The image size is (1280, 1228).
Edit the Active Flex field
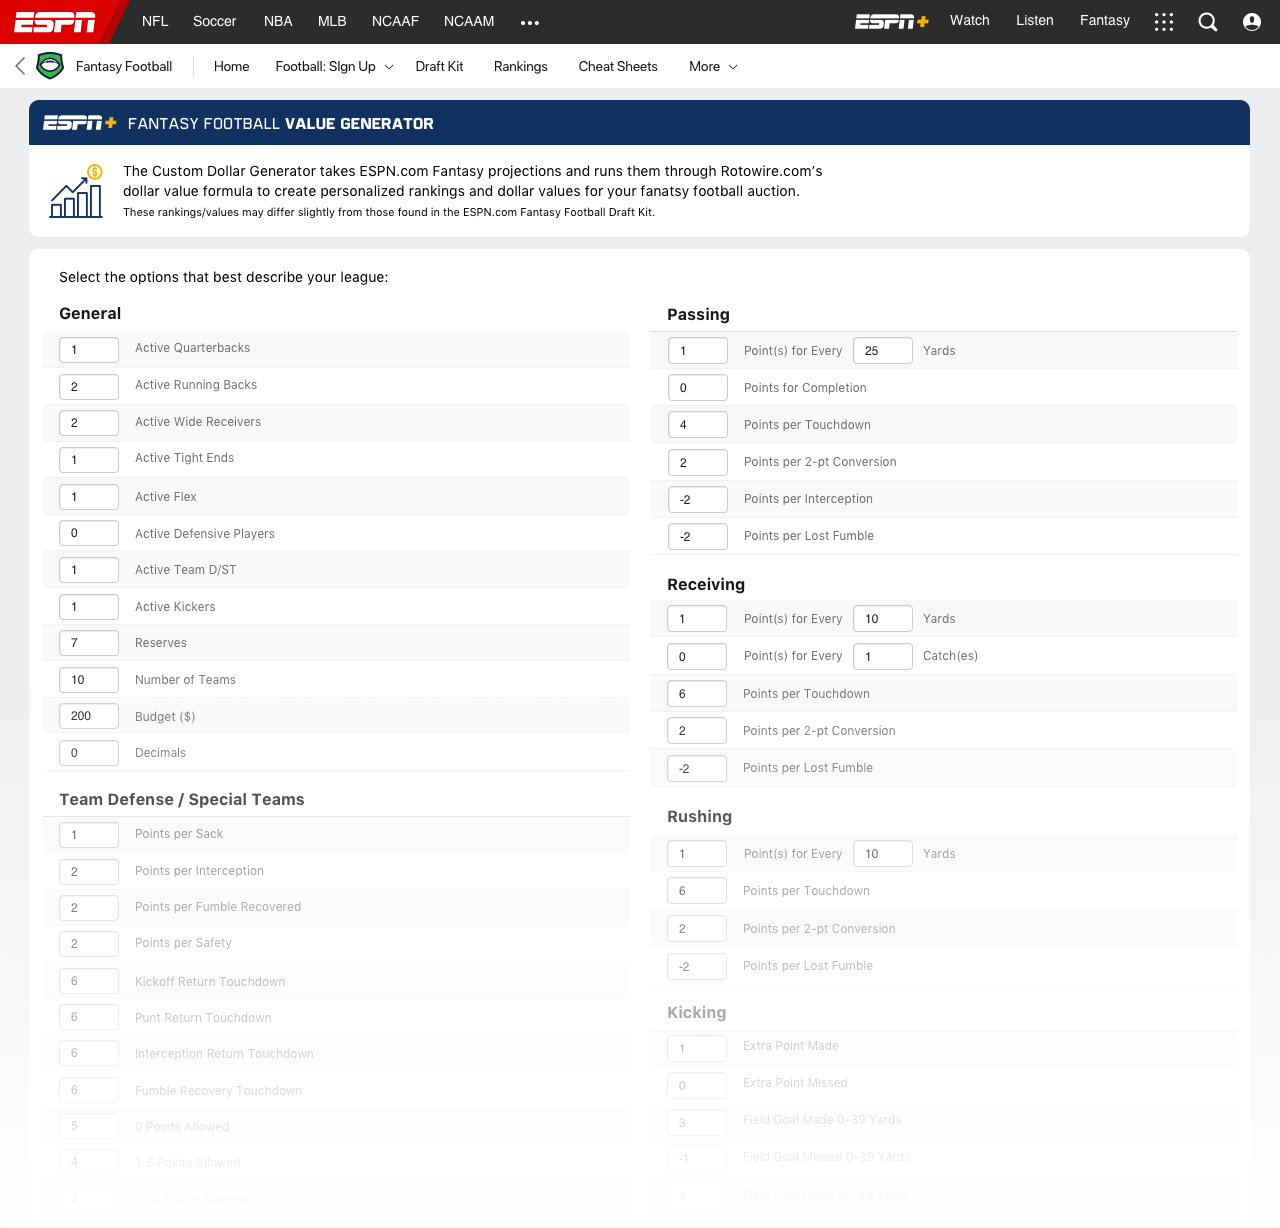(x=89, y=497)
